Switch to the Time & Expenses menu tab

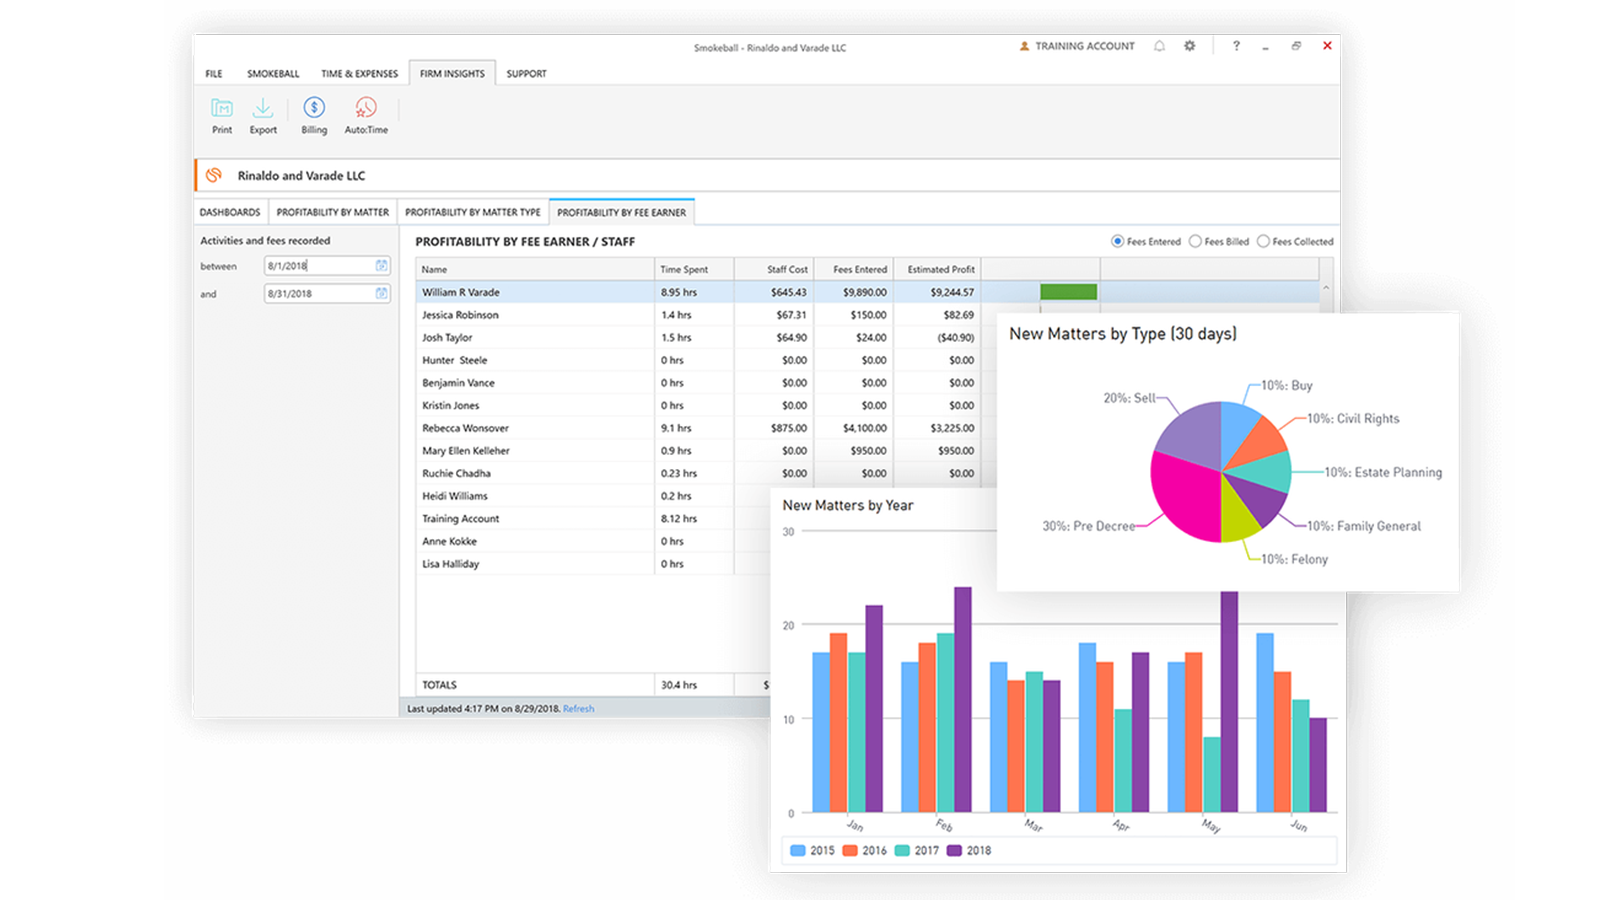pyautogui.click(x=359, y=74)
